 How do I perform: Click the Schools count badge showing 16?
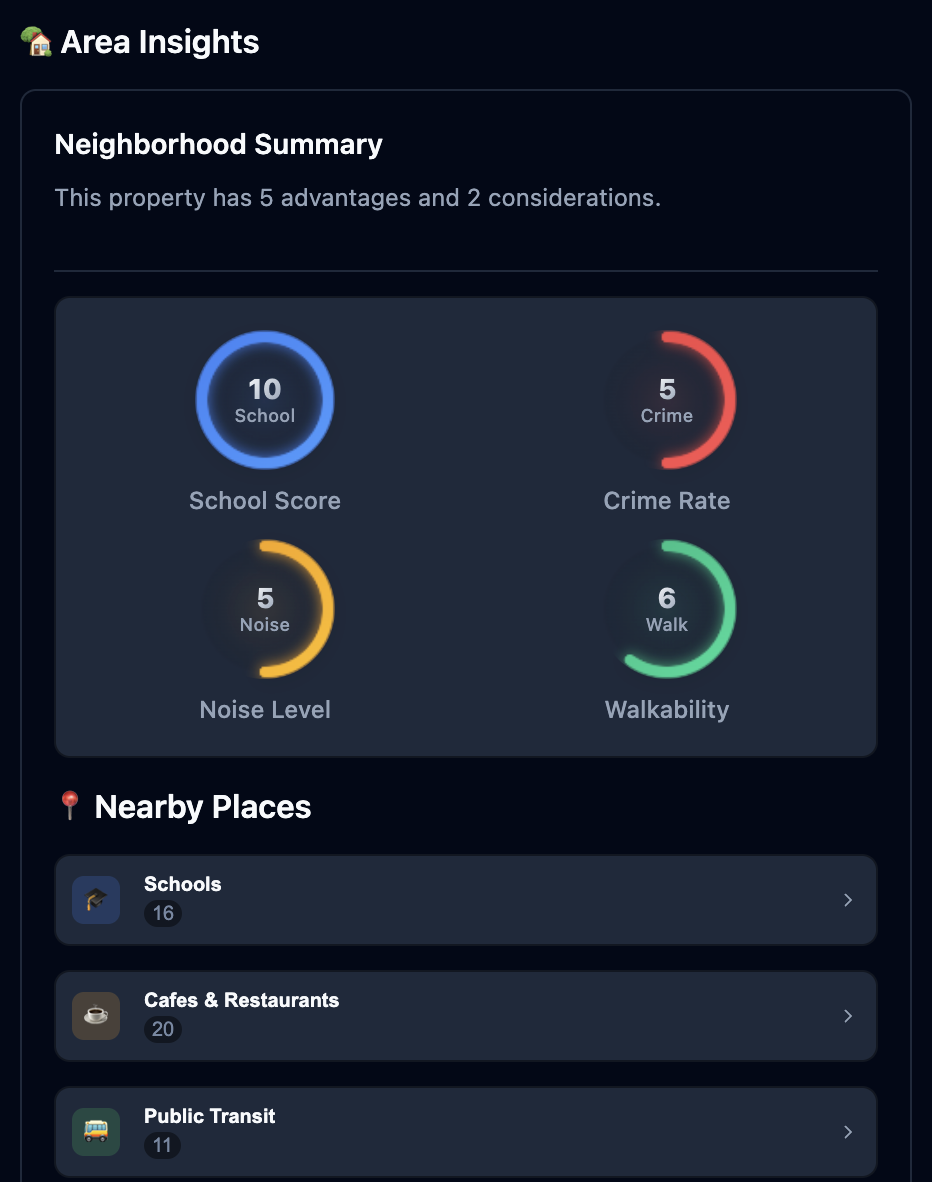[162, 913]
